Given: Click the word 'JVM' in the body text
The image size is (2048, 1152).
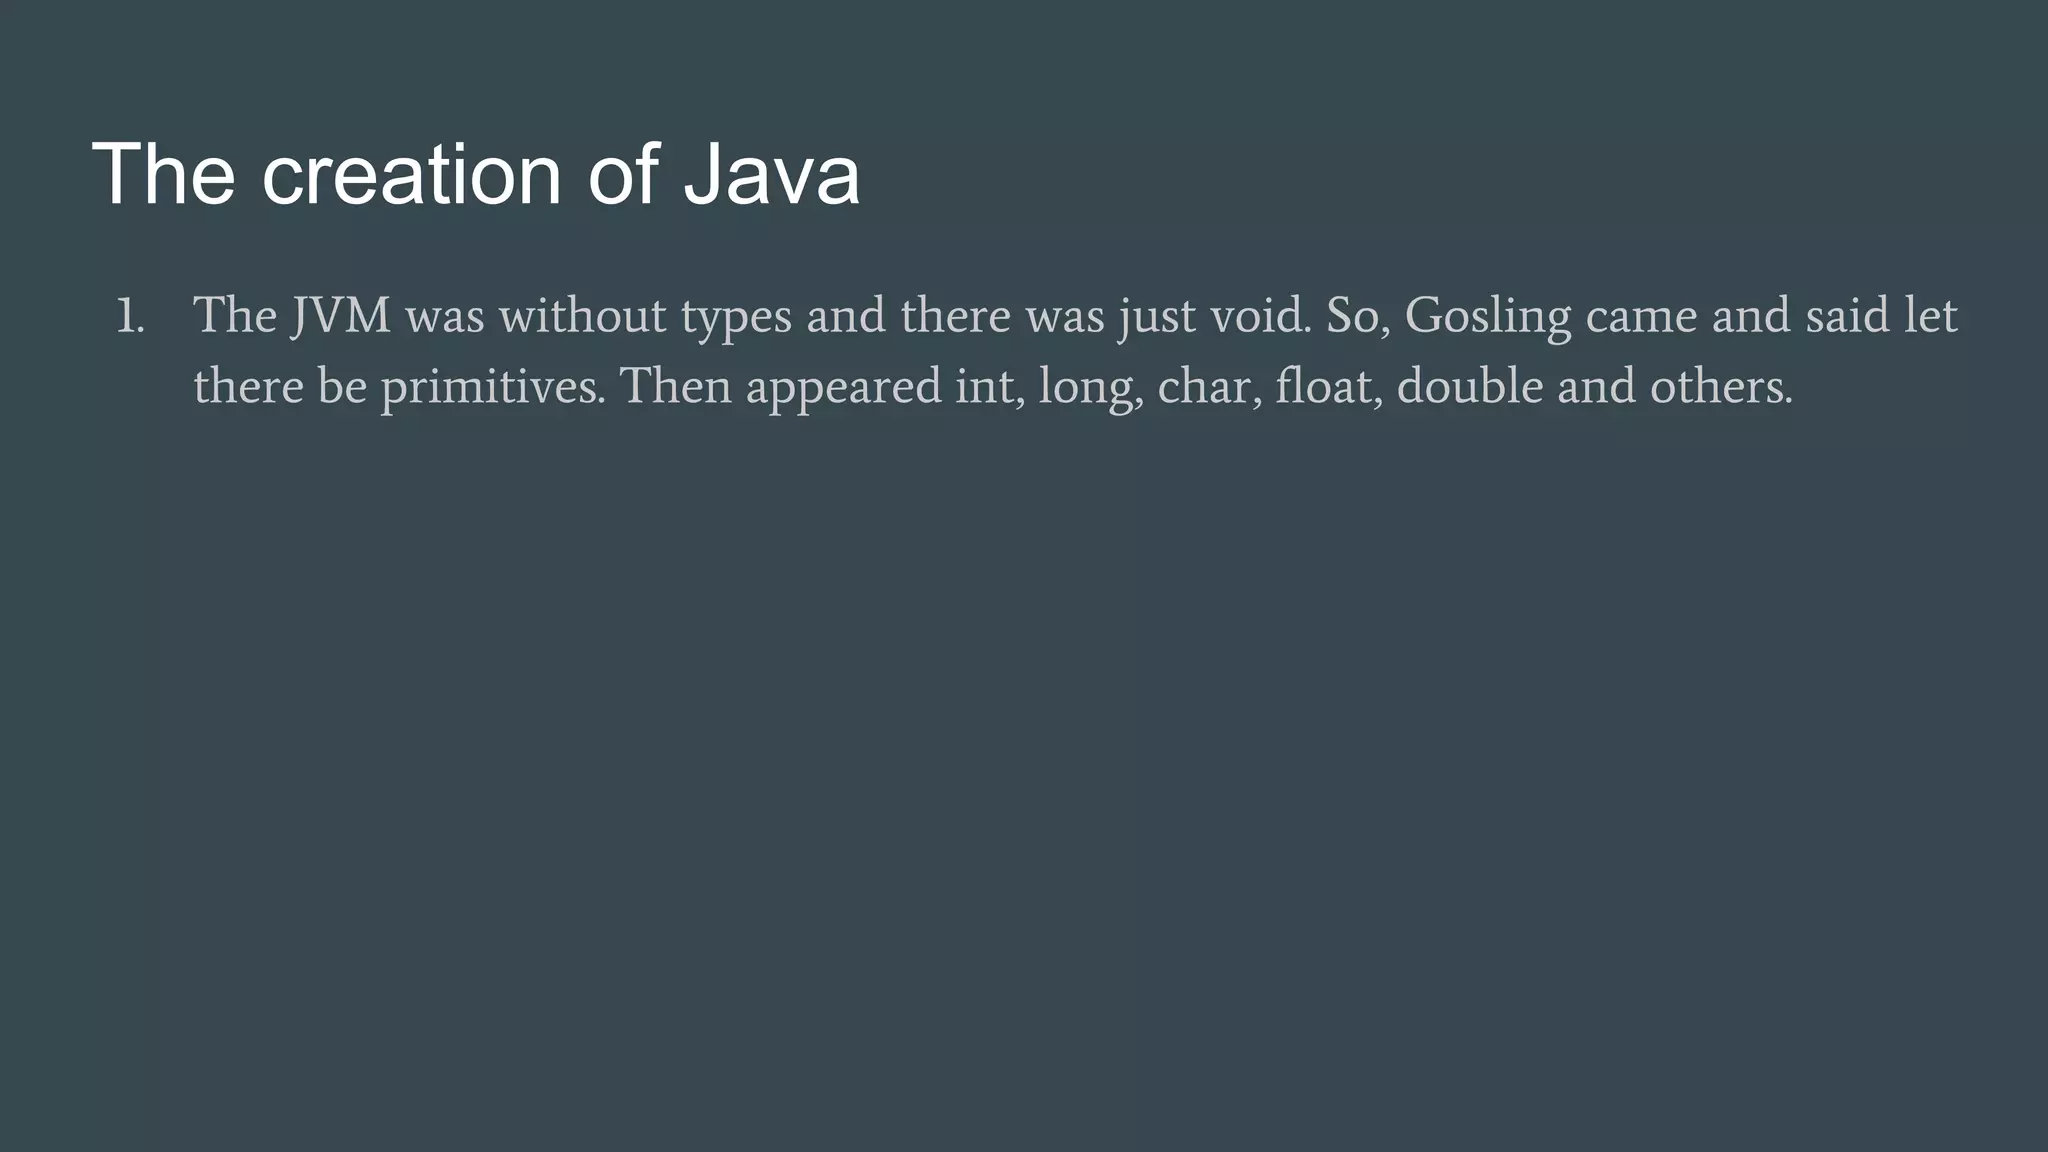Looking at the screenshot, I should [x=341, y=317].
